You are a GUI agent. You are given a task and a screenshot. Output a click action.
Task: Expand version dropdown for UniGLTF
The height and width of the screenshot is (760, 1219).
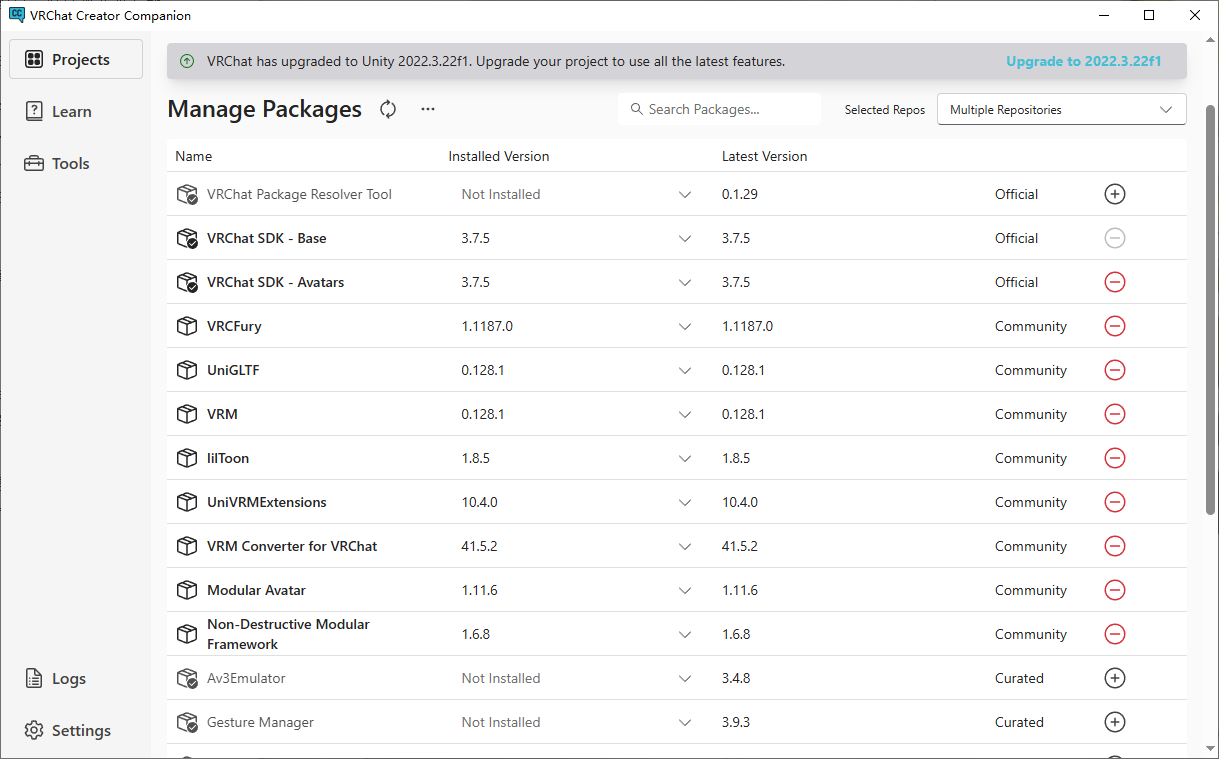685,370
